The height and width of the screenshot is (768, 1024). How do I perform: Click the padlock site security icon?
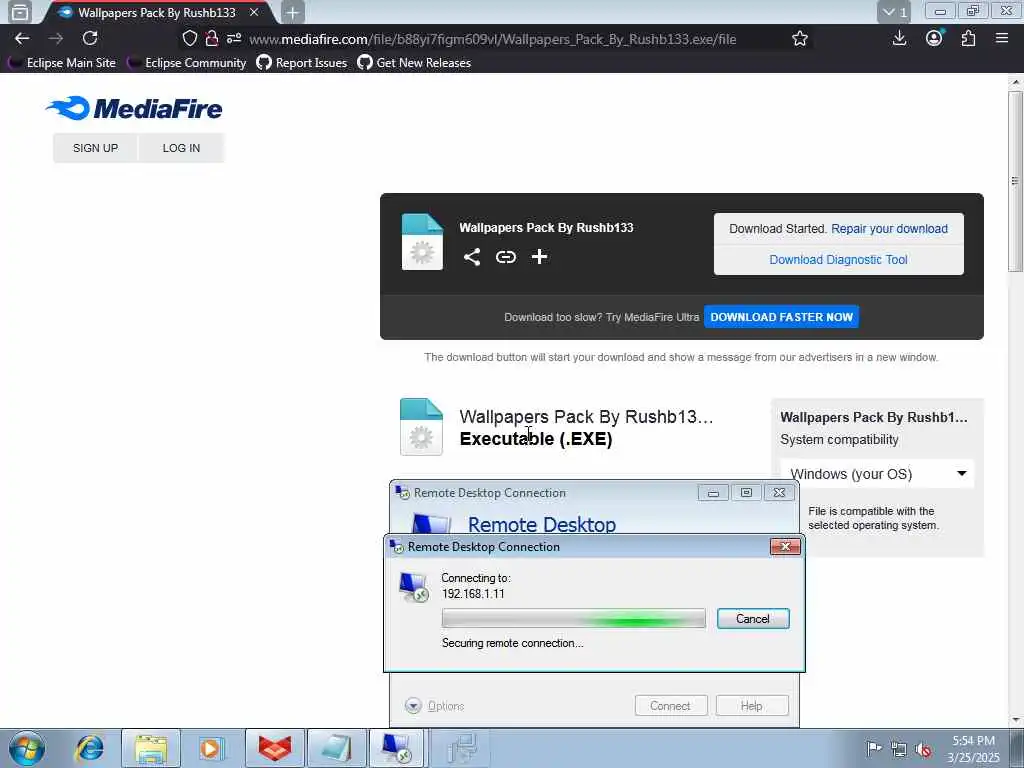click(212, 39)
